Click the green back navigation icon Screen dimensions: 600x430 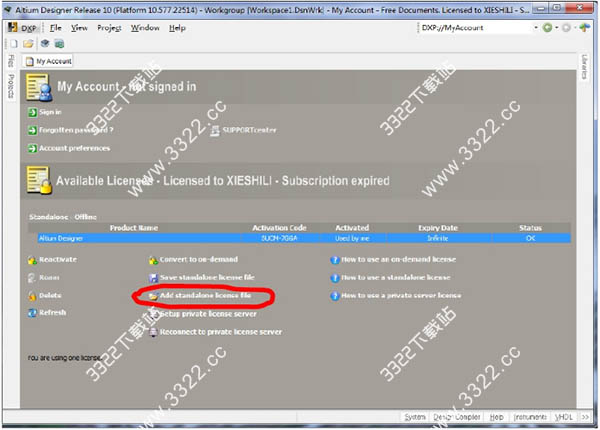pyautogui.click(x=548, y=28)
